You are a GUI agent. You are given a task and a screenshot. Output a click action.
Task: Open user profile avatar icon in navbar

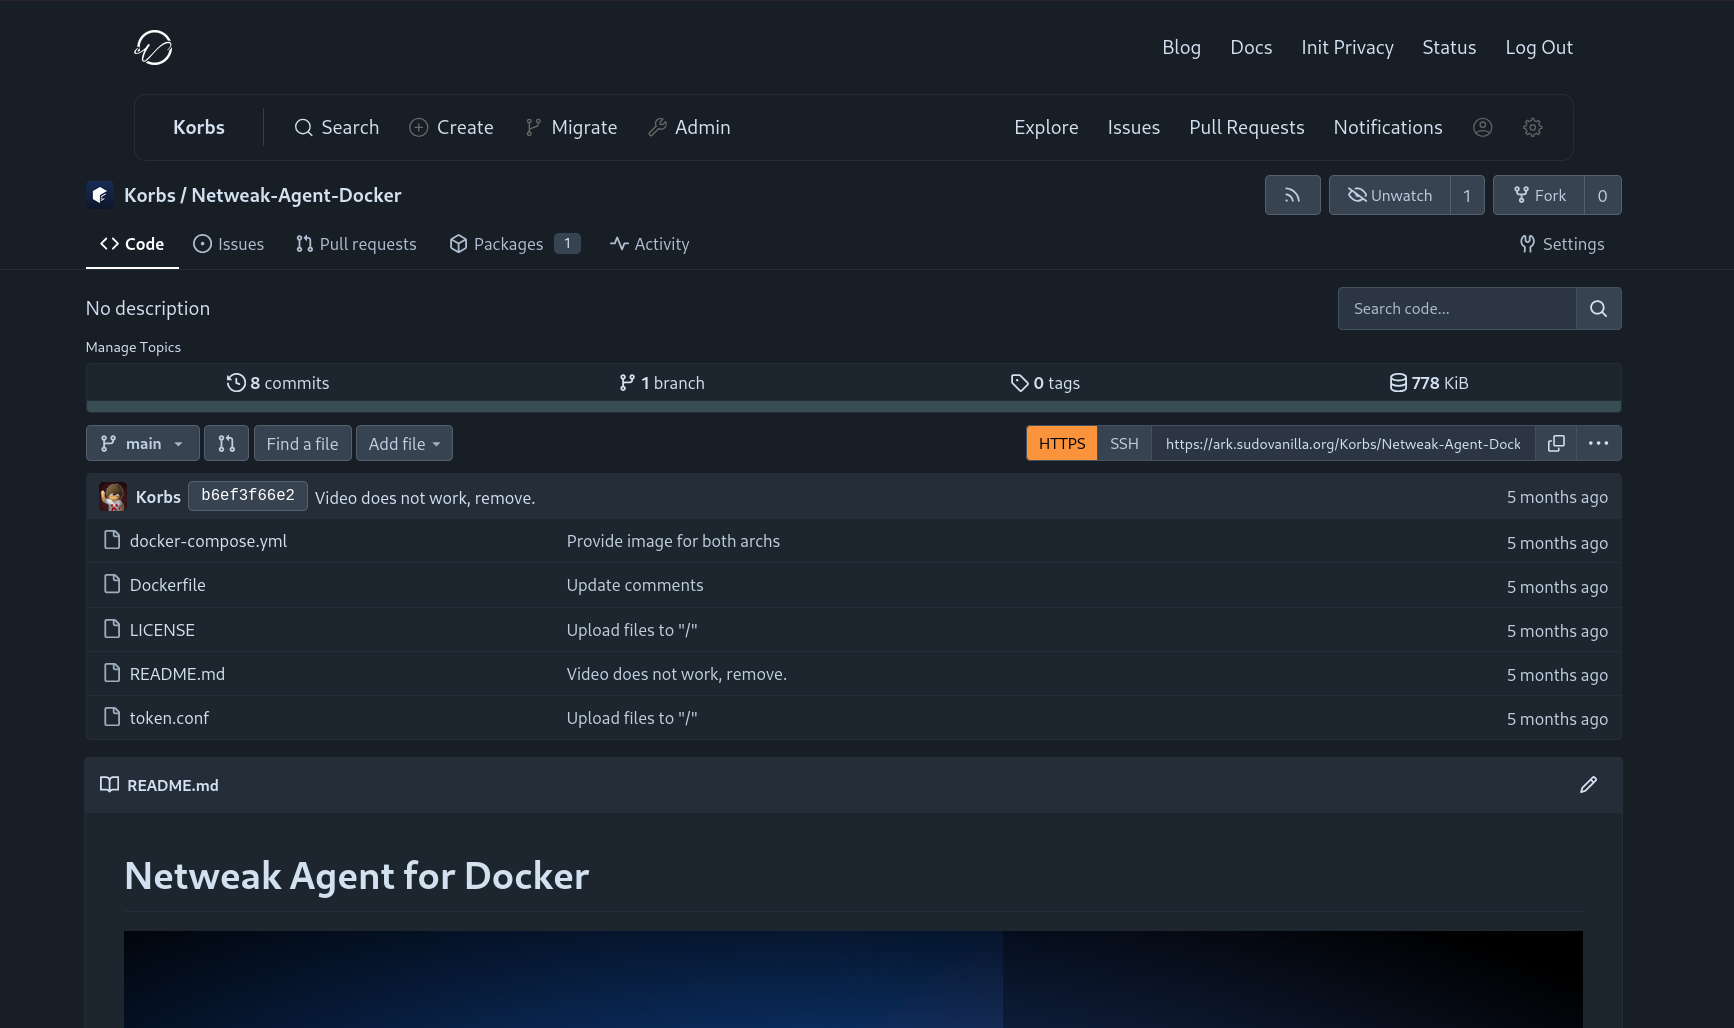coord(1483,127)
